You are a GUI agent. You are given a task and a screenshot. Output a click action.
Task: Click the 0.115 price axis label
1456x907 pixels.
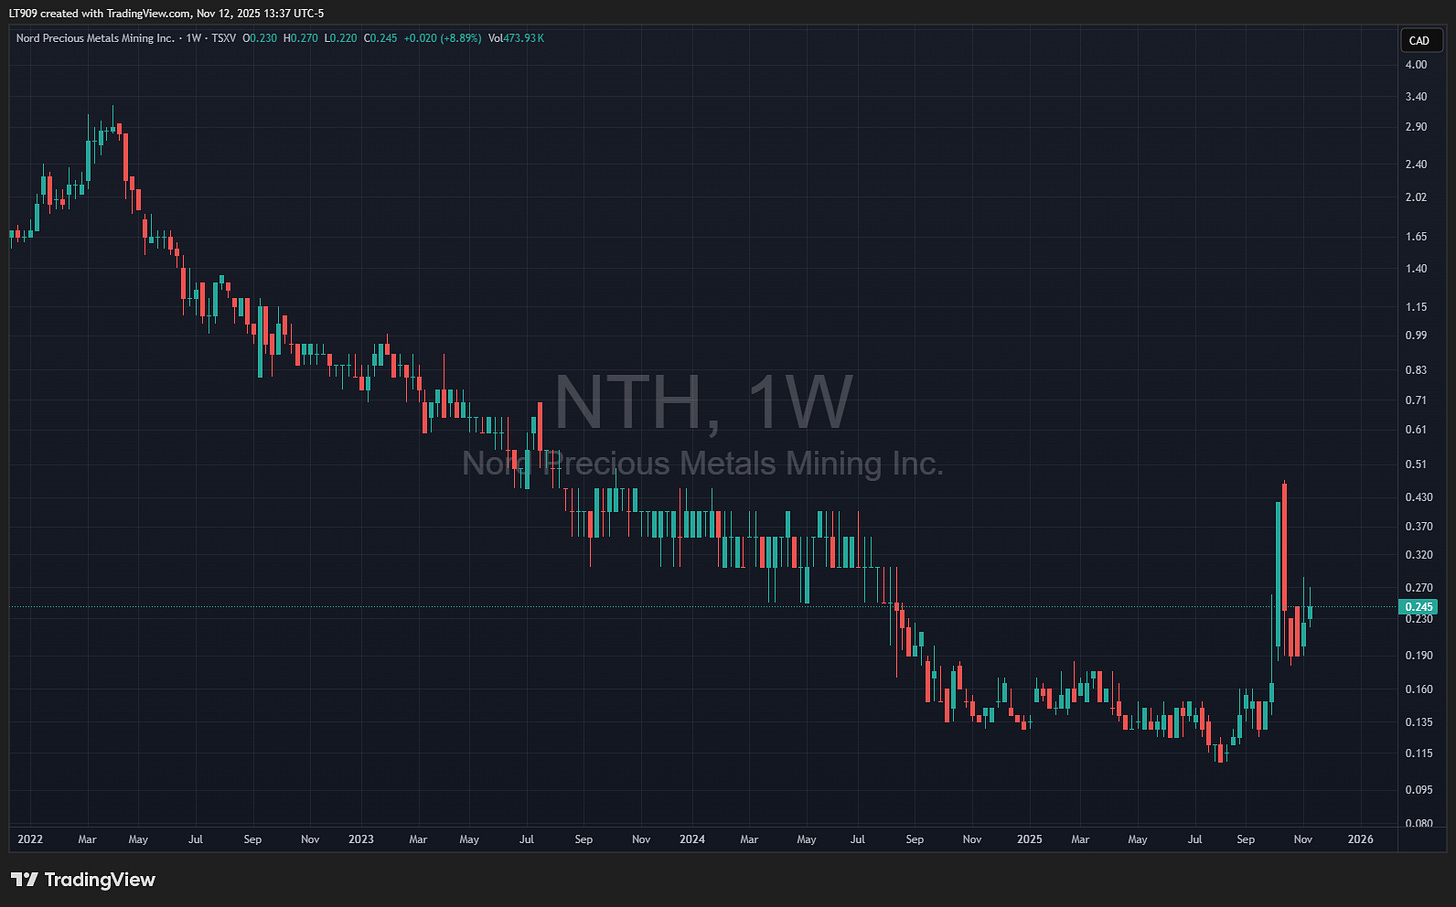[x=1419, y=753]
